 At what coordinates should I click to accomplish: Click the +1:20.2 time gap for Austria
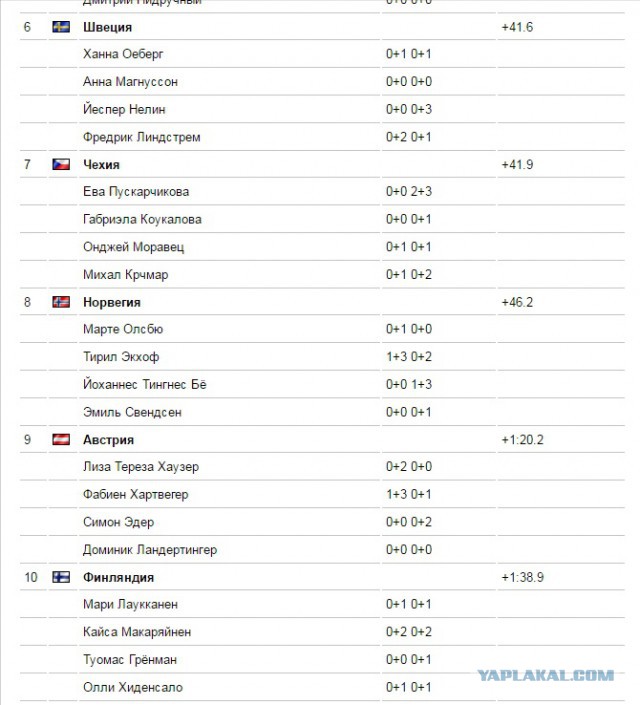(523, 440)
